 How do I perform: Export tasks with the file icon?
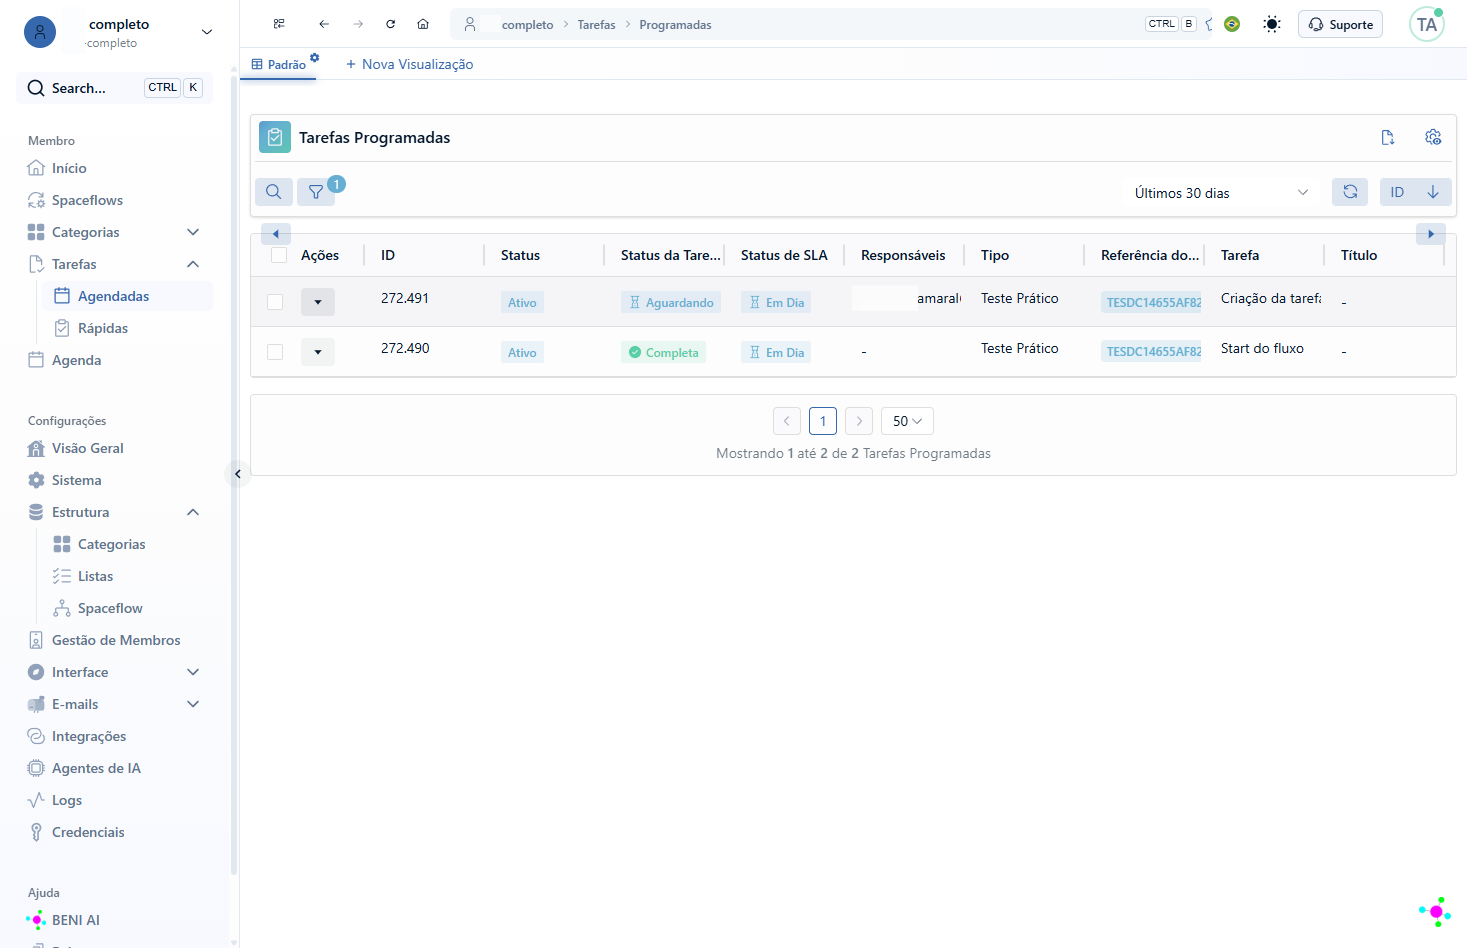tap(1388, 138)
